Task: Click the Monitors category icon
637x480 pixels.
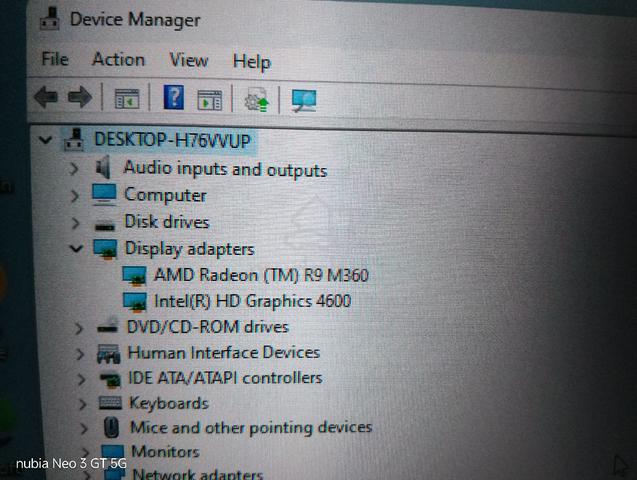Action: [x=113, y=453]
